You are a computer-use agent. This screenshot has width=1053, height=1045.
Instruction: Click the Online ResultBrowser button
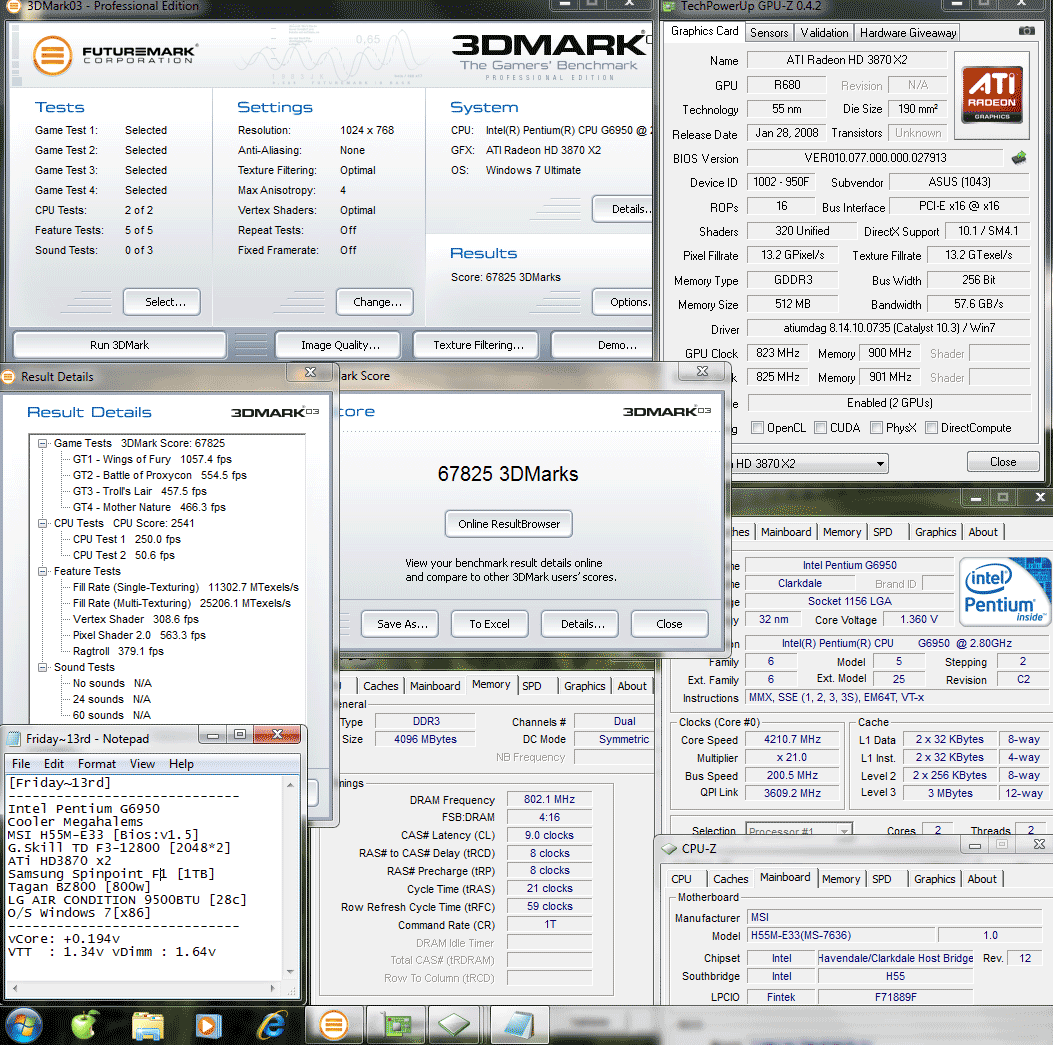pyautogui.click(x=509, y=525)
